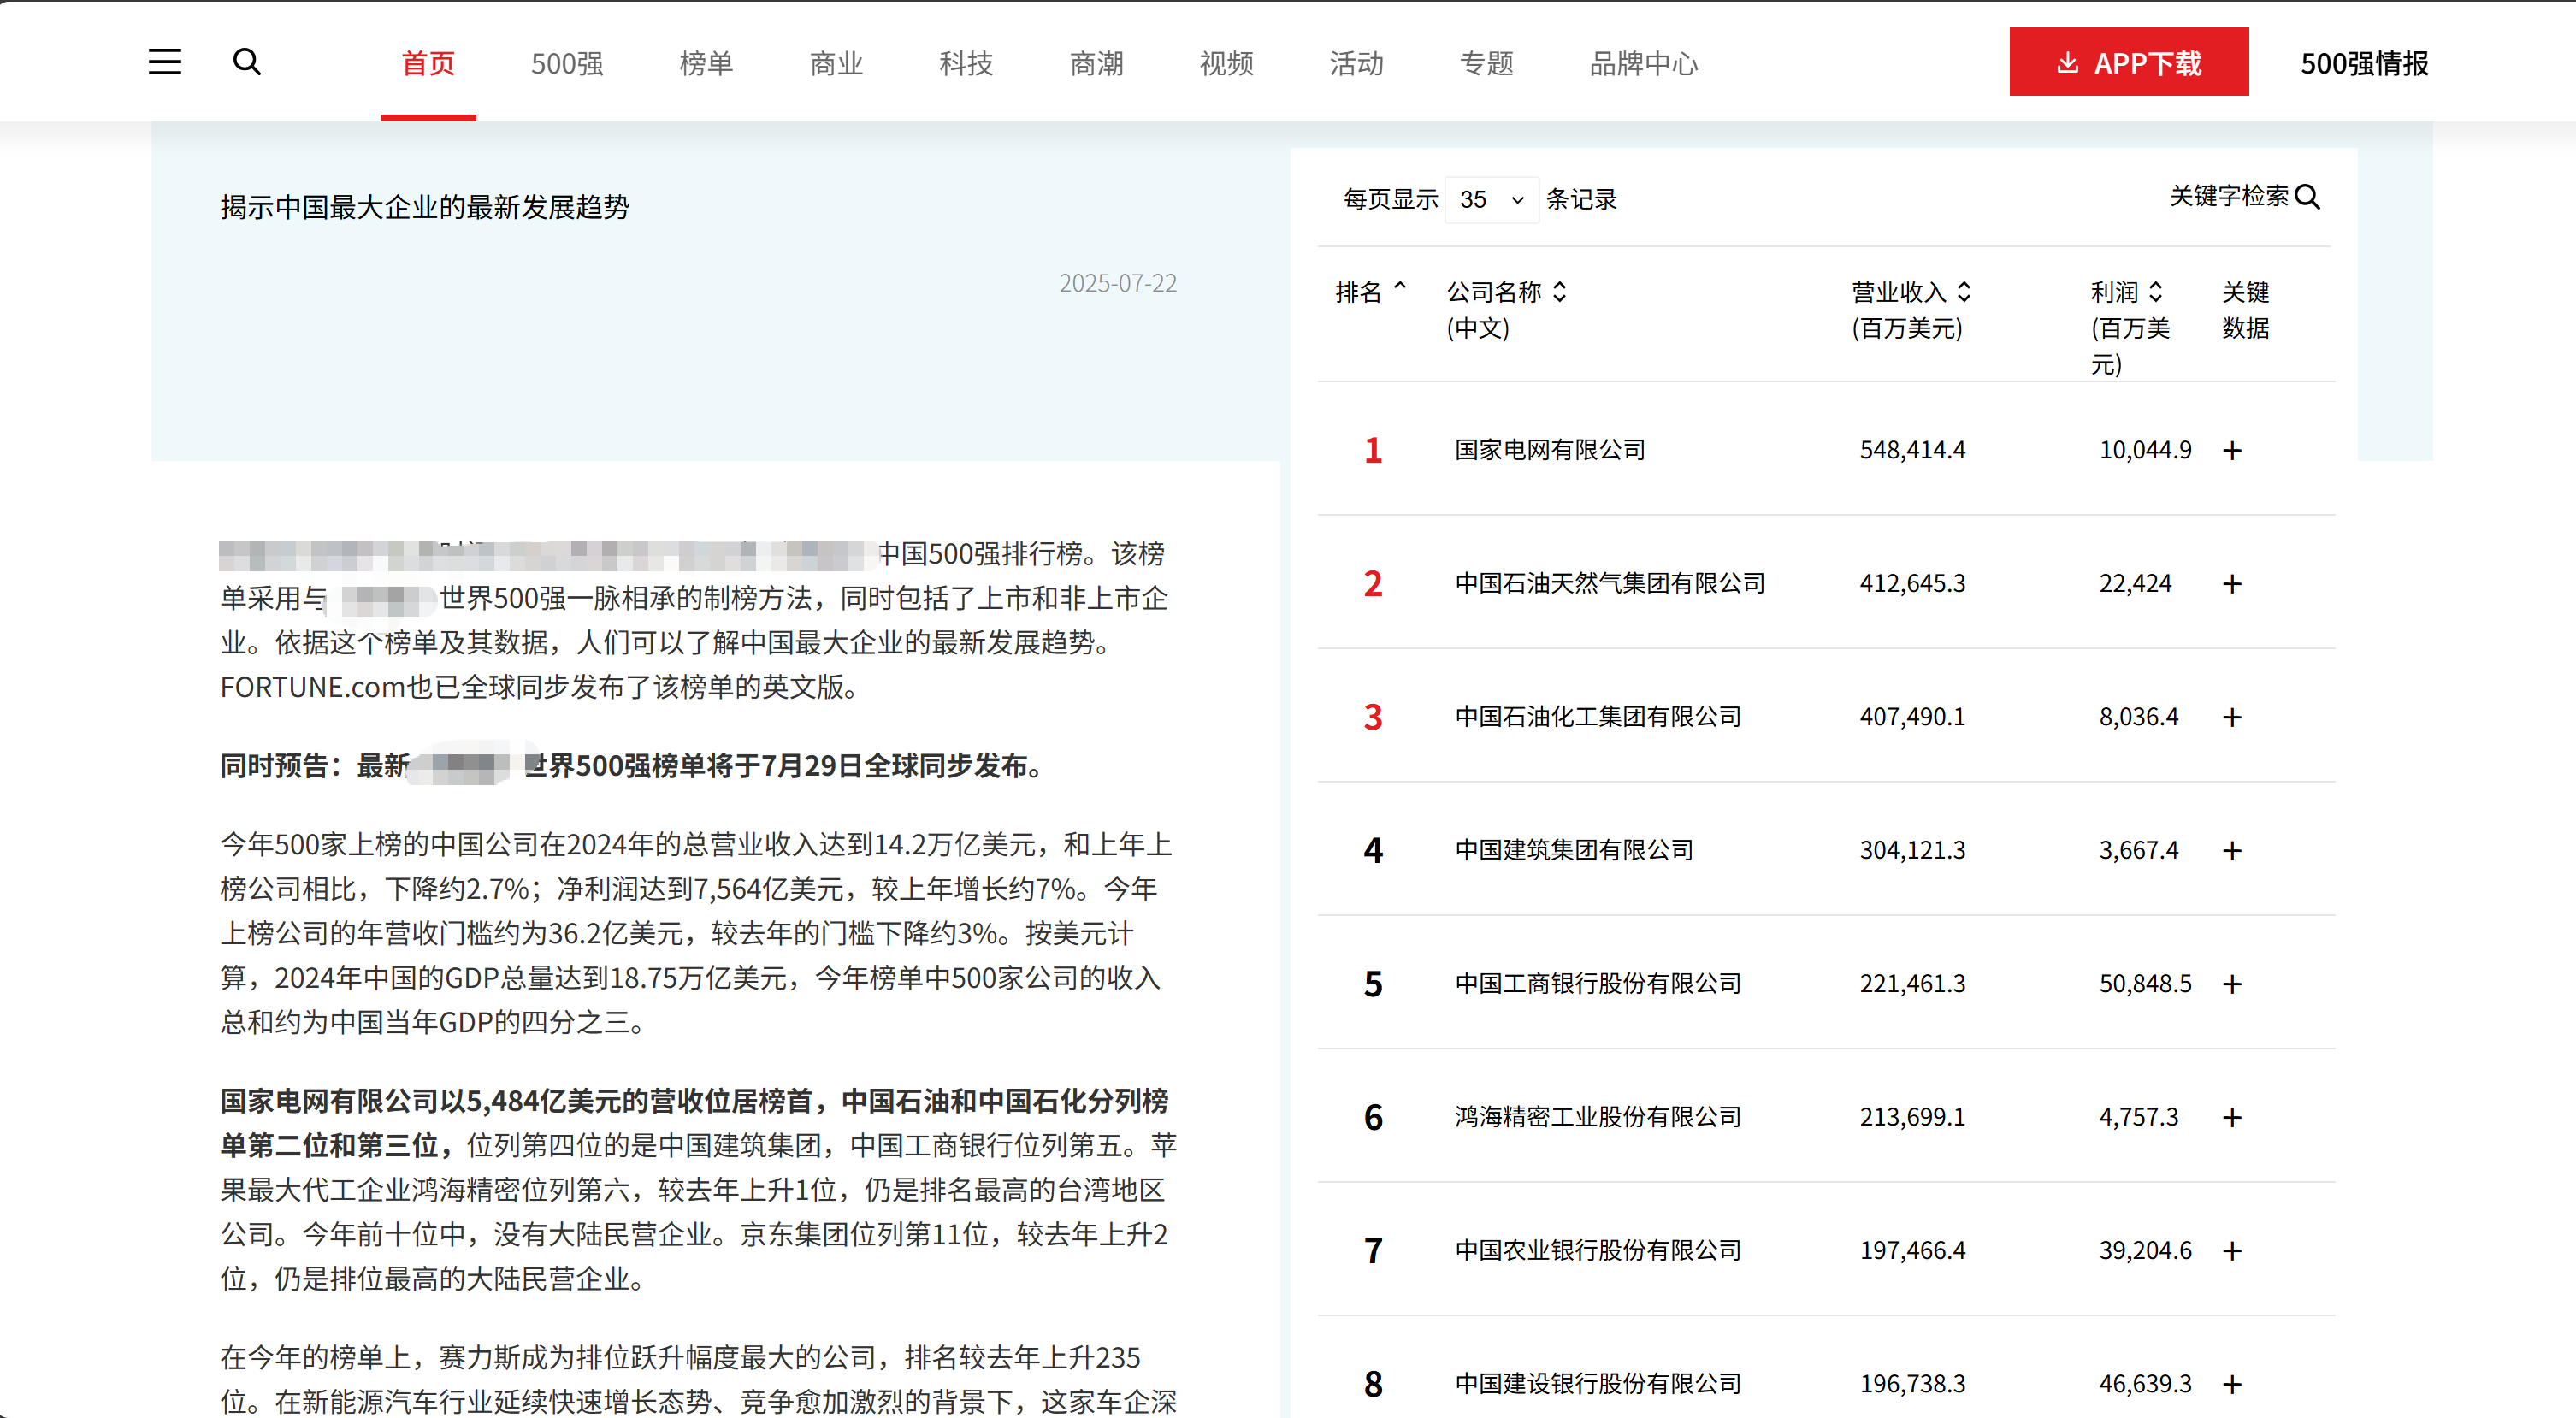The height and width of the screenshot is (1418, 2576).
Task: Sort by profit column arrows
Action: click(2155, 291)
